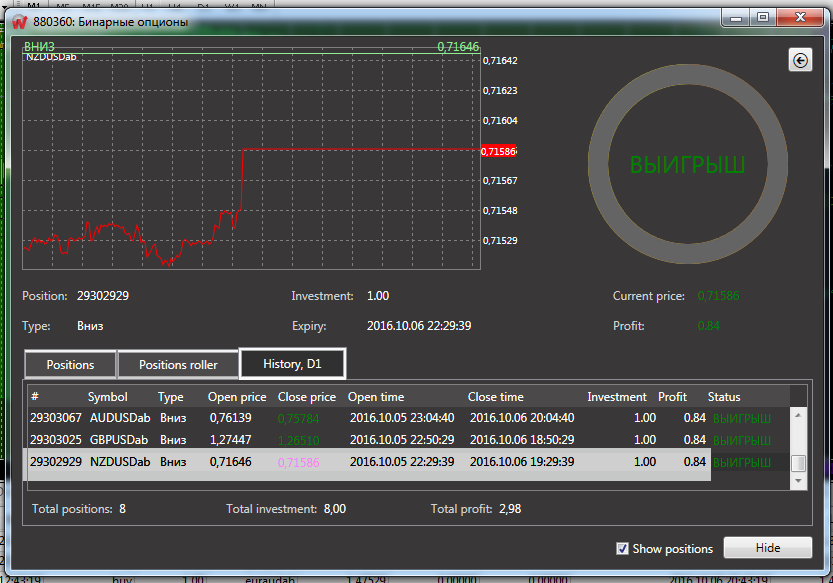Click the red 0,71586 price marker
Image resolution: width=833 pixels, height=583 pixels.
pos(498,151)
